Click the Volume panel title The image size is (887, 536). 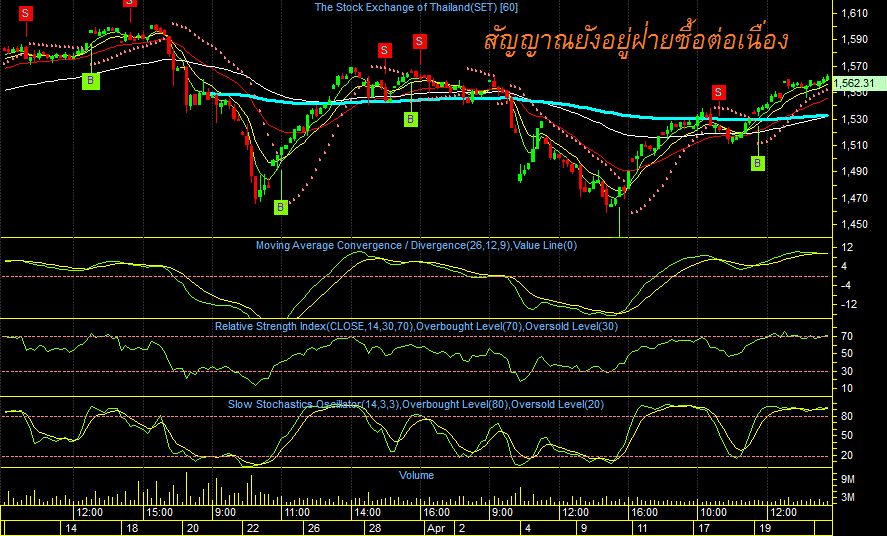[x=416, y=475]
